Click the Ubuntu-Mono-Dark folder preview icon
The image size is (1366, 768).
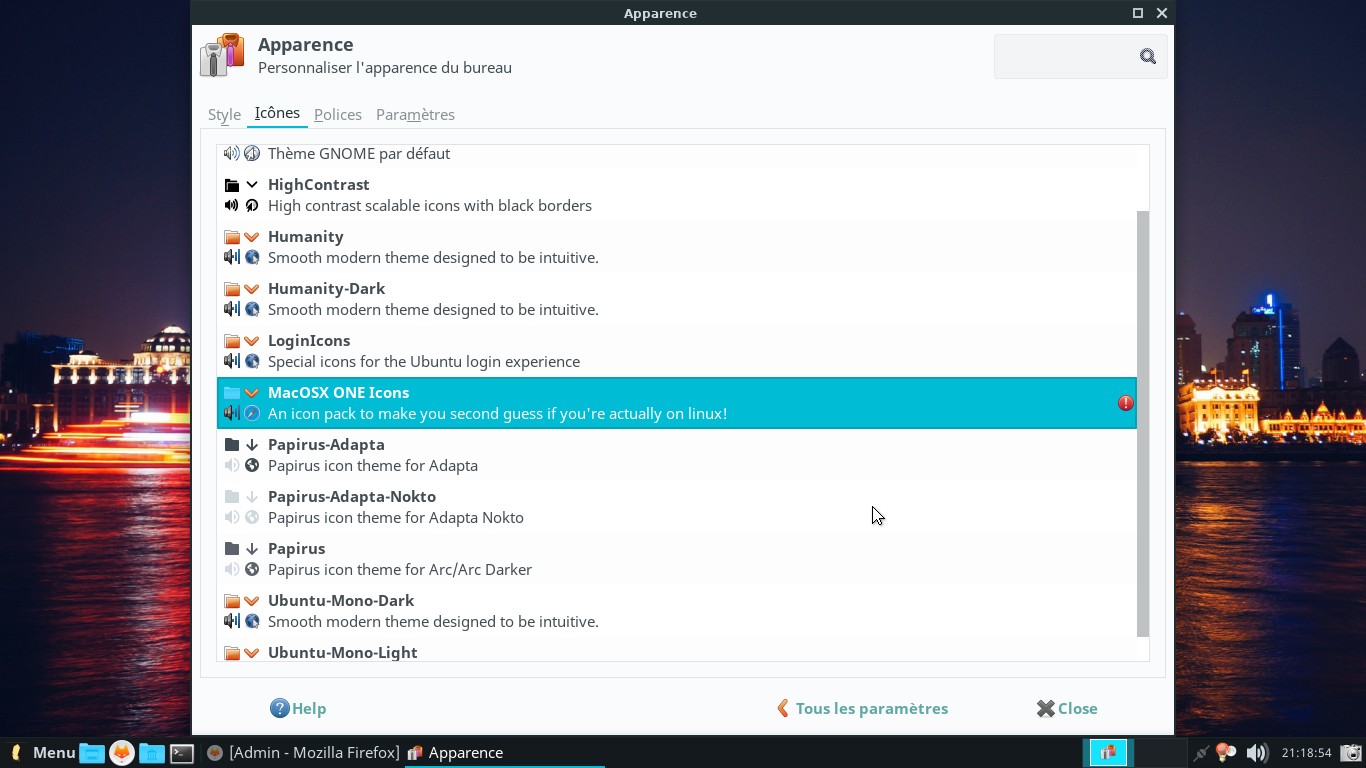[x=232, y=601]
